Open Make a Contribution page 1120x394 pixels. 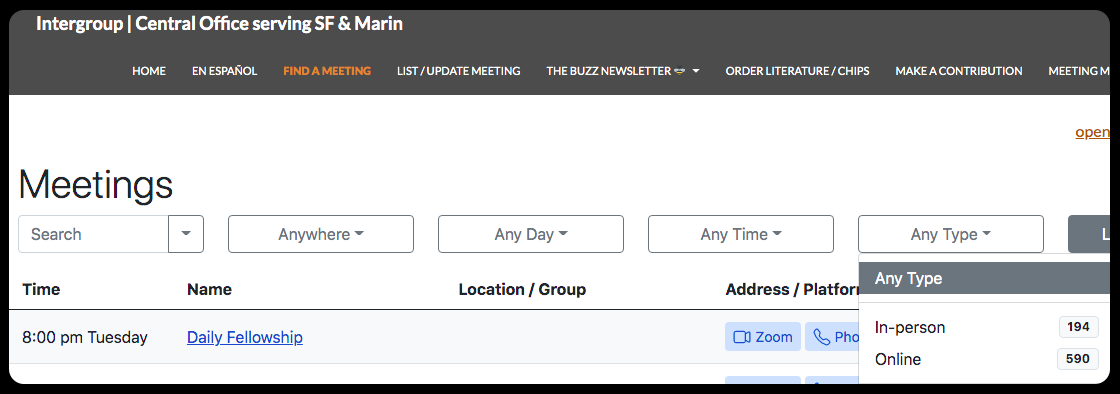click(959, 71)
